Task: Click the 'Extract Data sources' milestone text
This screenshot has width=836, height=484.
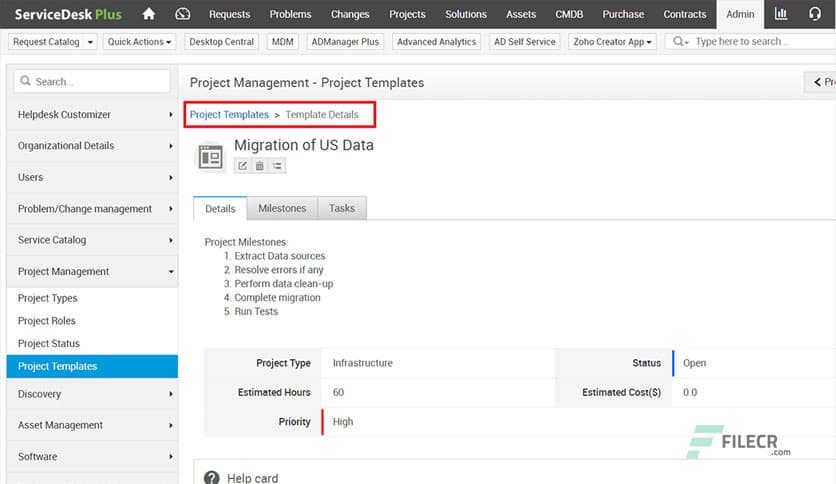Action: pos(280,256)
